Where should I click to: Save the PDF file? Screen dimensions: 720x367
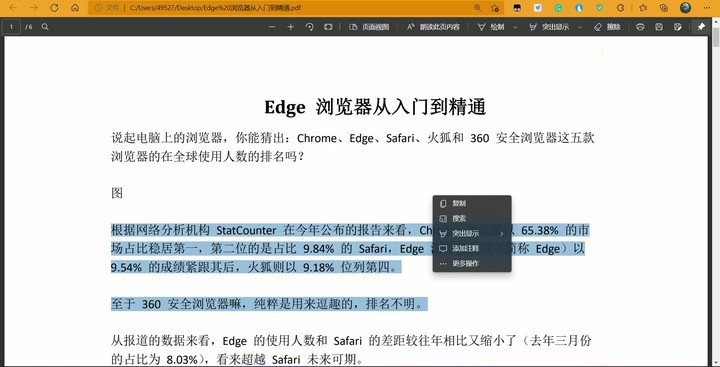click(x=659, y=27)
